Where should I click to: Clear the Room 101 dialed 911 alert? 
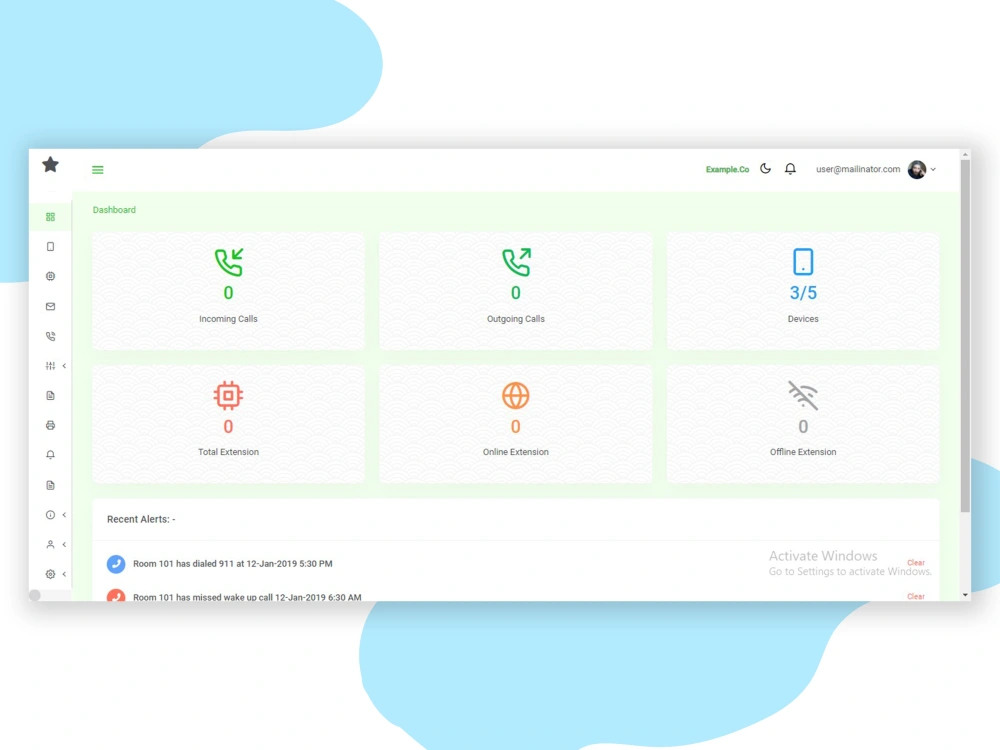point(915,563)
